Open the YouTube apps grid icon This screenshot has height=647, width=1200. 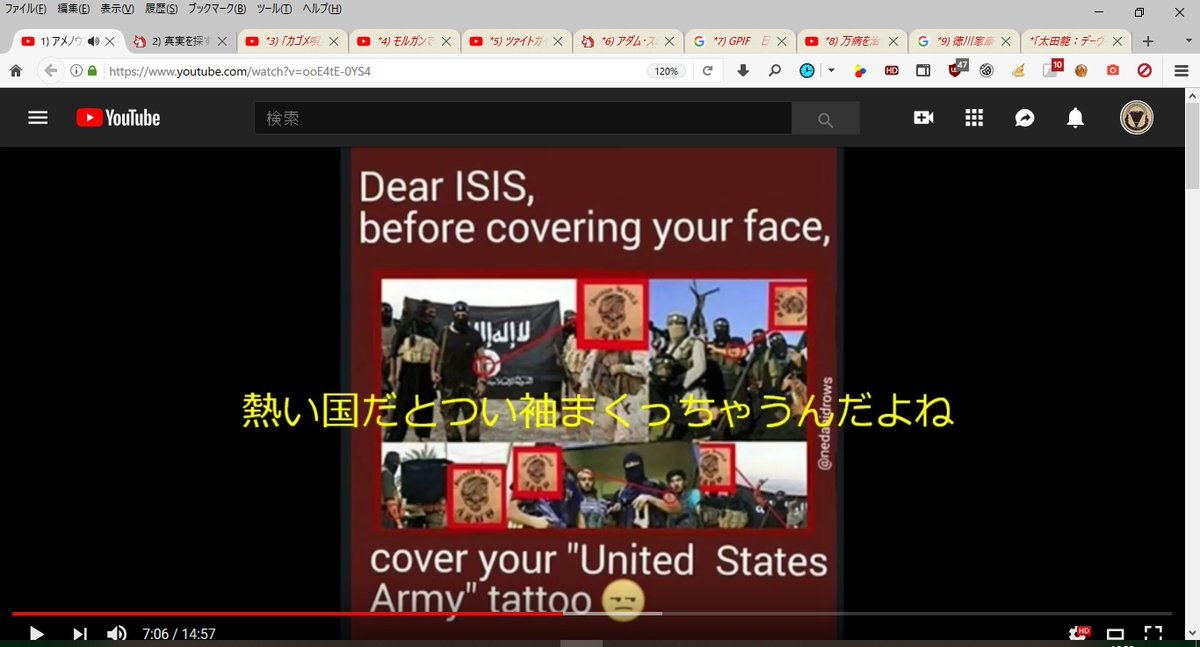click(974, 118)
